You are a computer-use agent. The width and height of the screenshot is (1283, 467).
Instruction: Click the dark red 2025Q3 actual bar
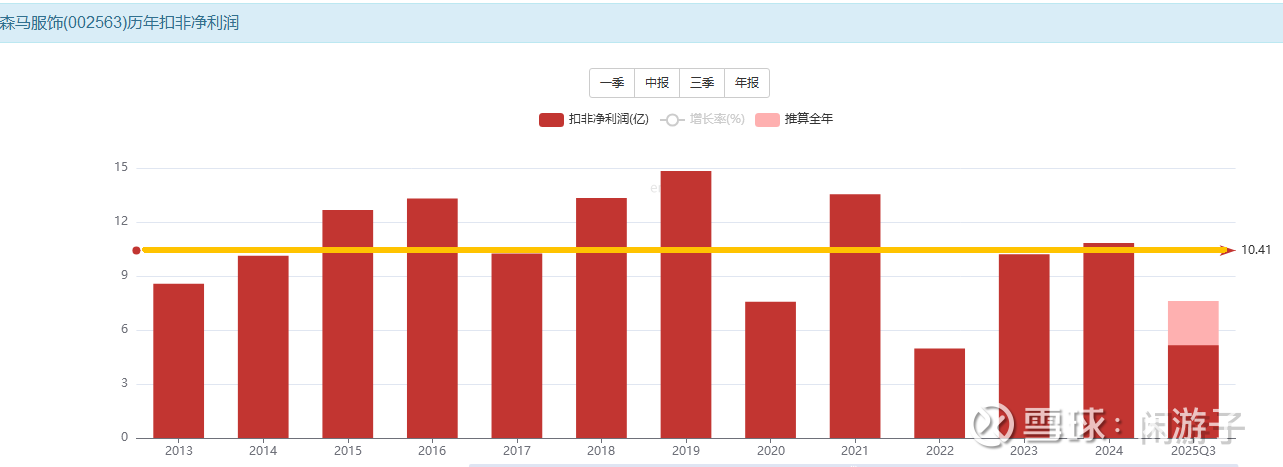tap(1193, 391)
